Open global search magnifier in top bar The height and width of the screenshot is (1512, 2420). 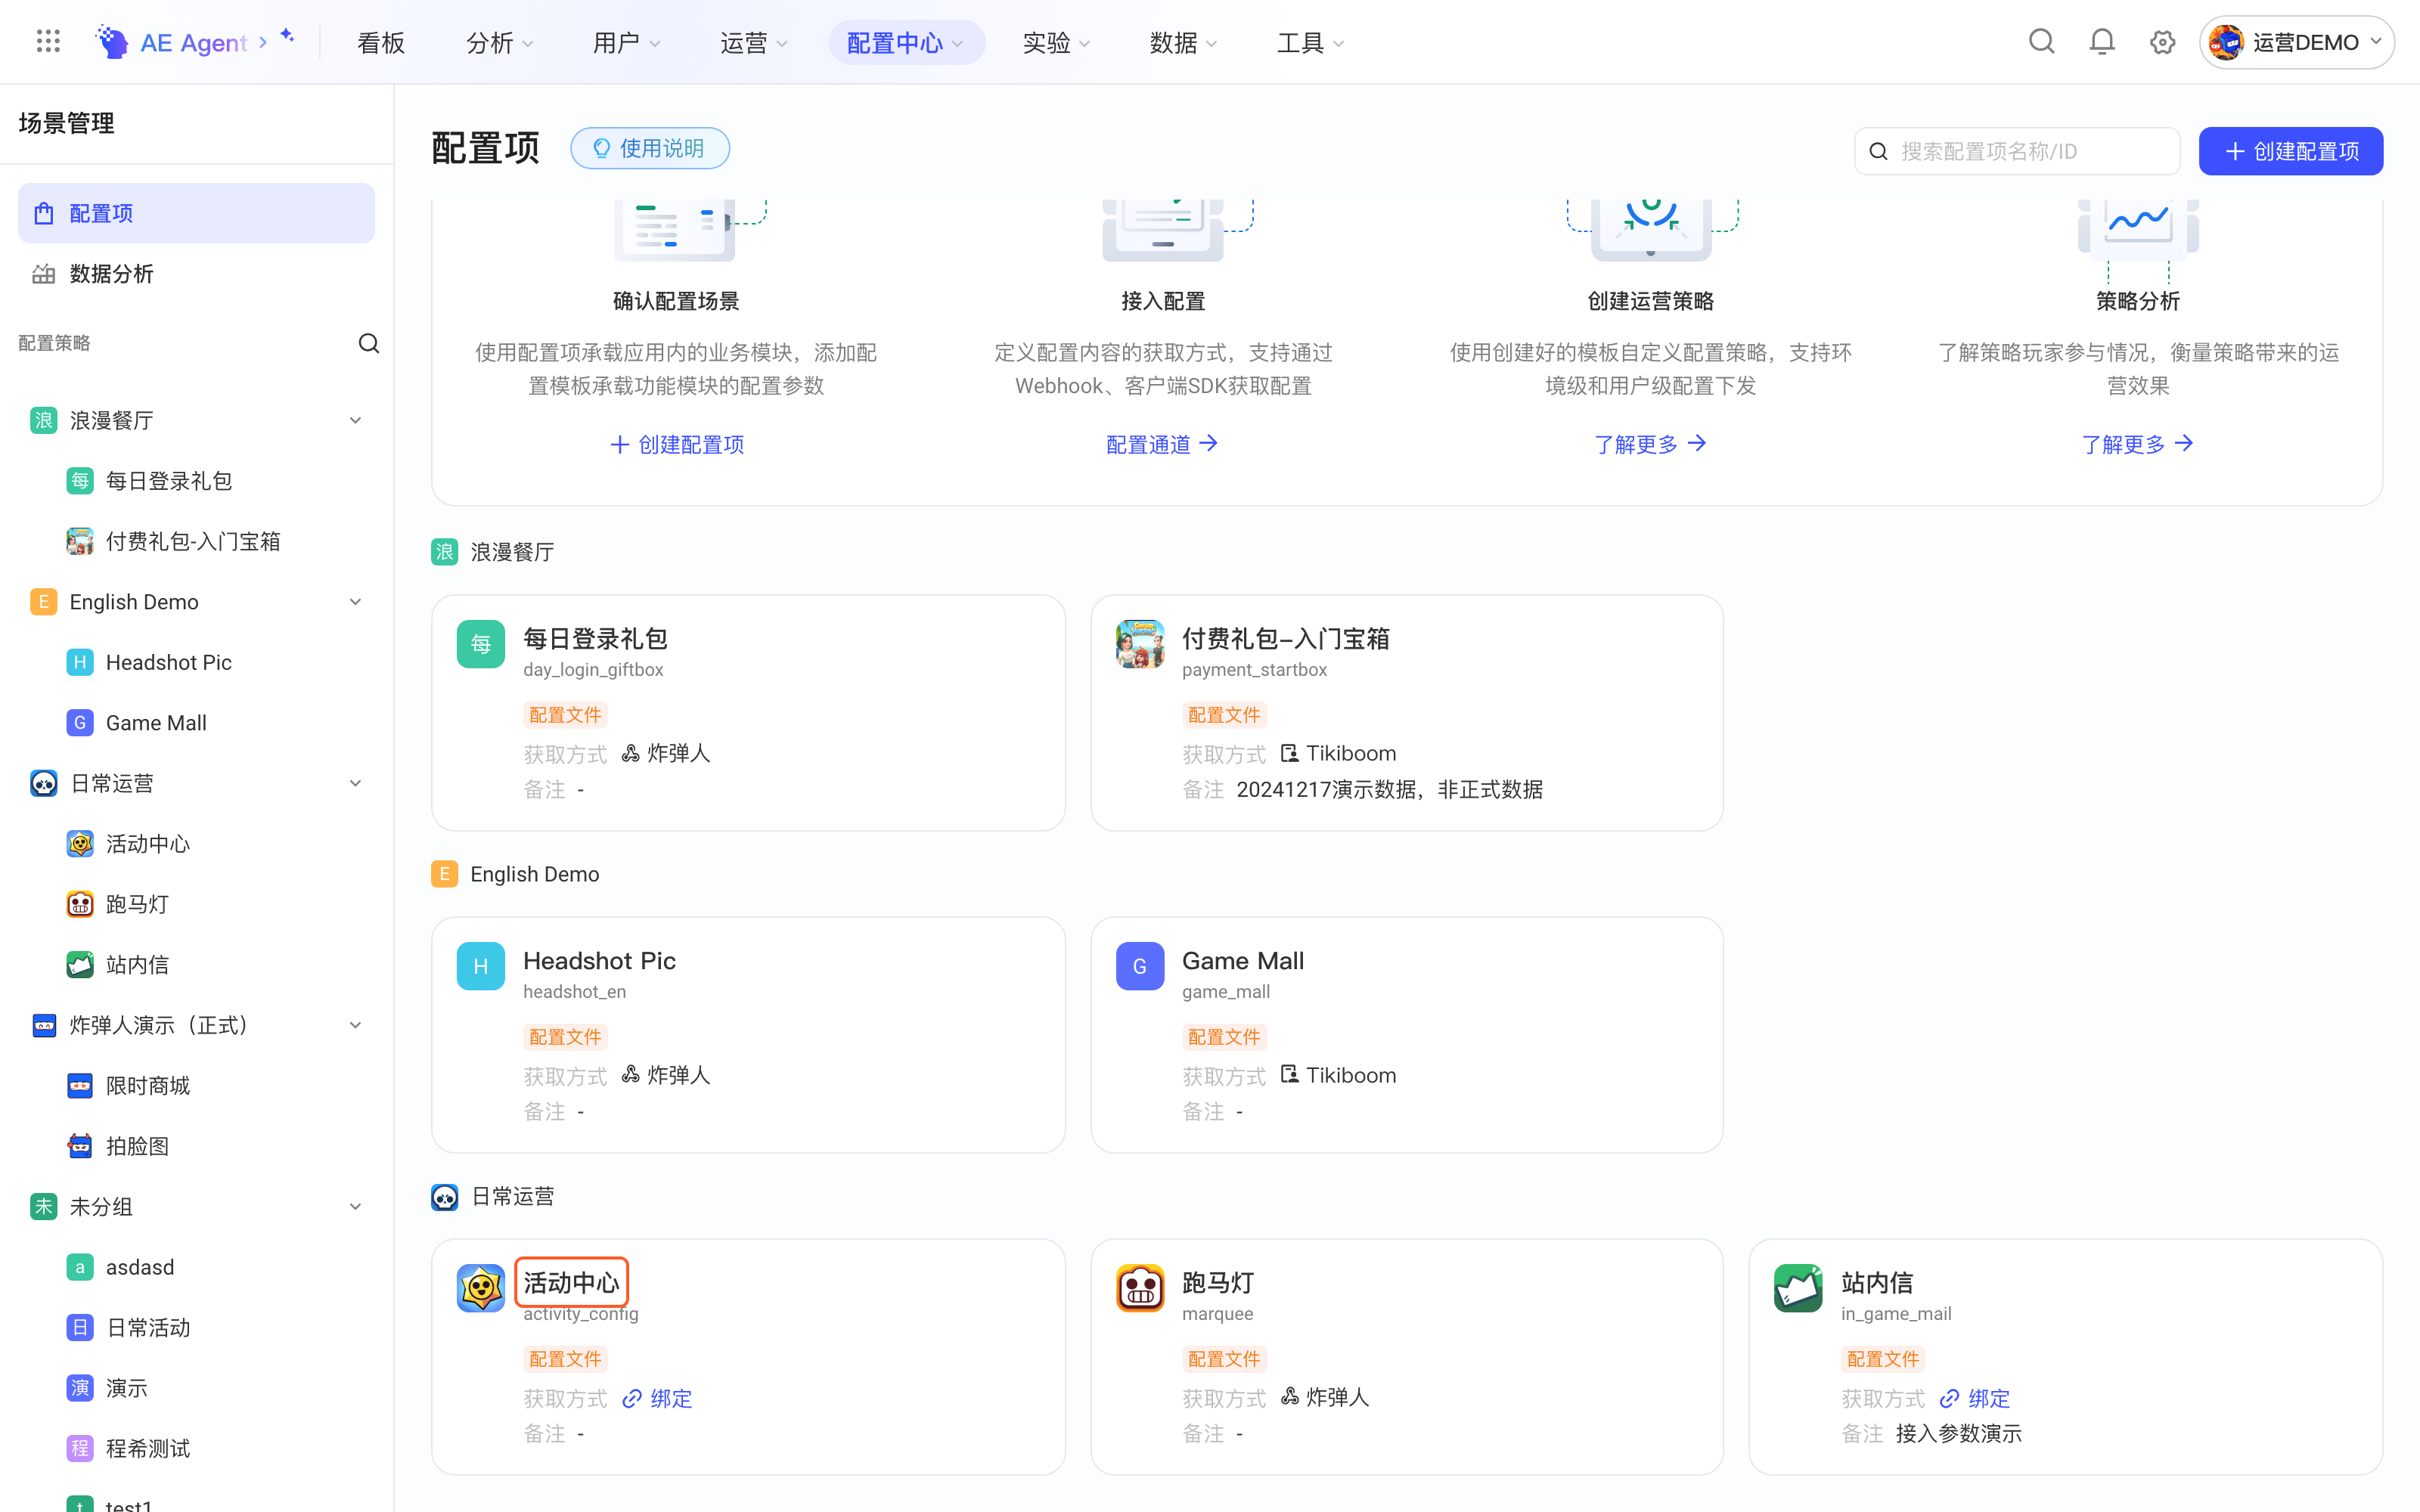[2041, 42]
